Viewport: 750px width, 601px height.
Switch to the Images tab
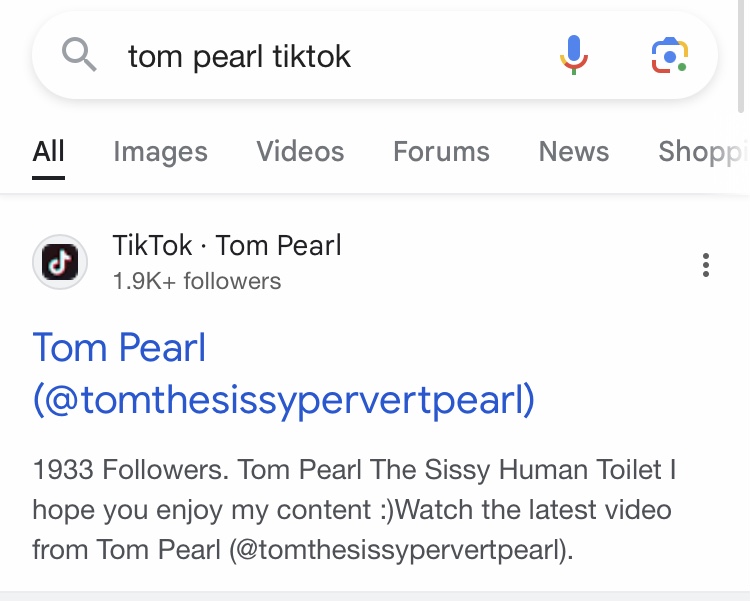tap(160, 152)
